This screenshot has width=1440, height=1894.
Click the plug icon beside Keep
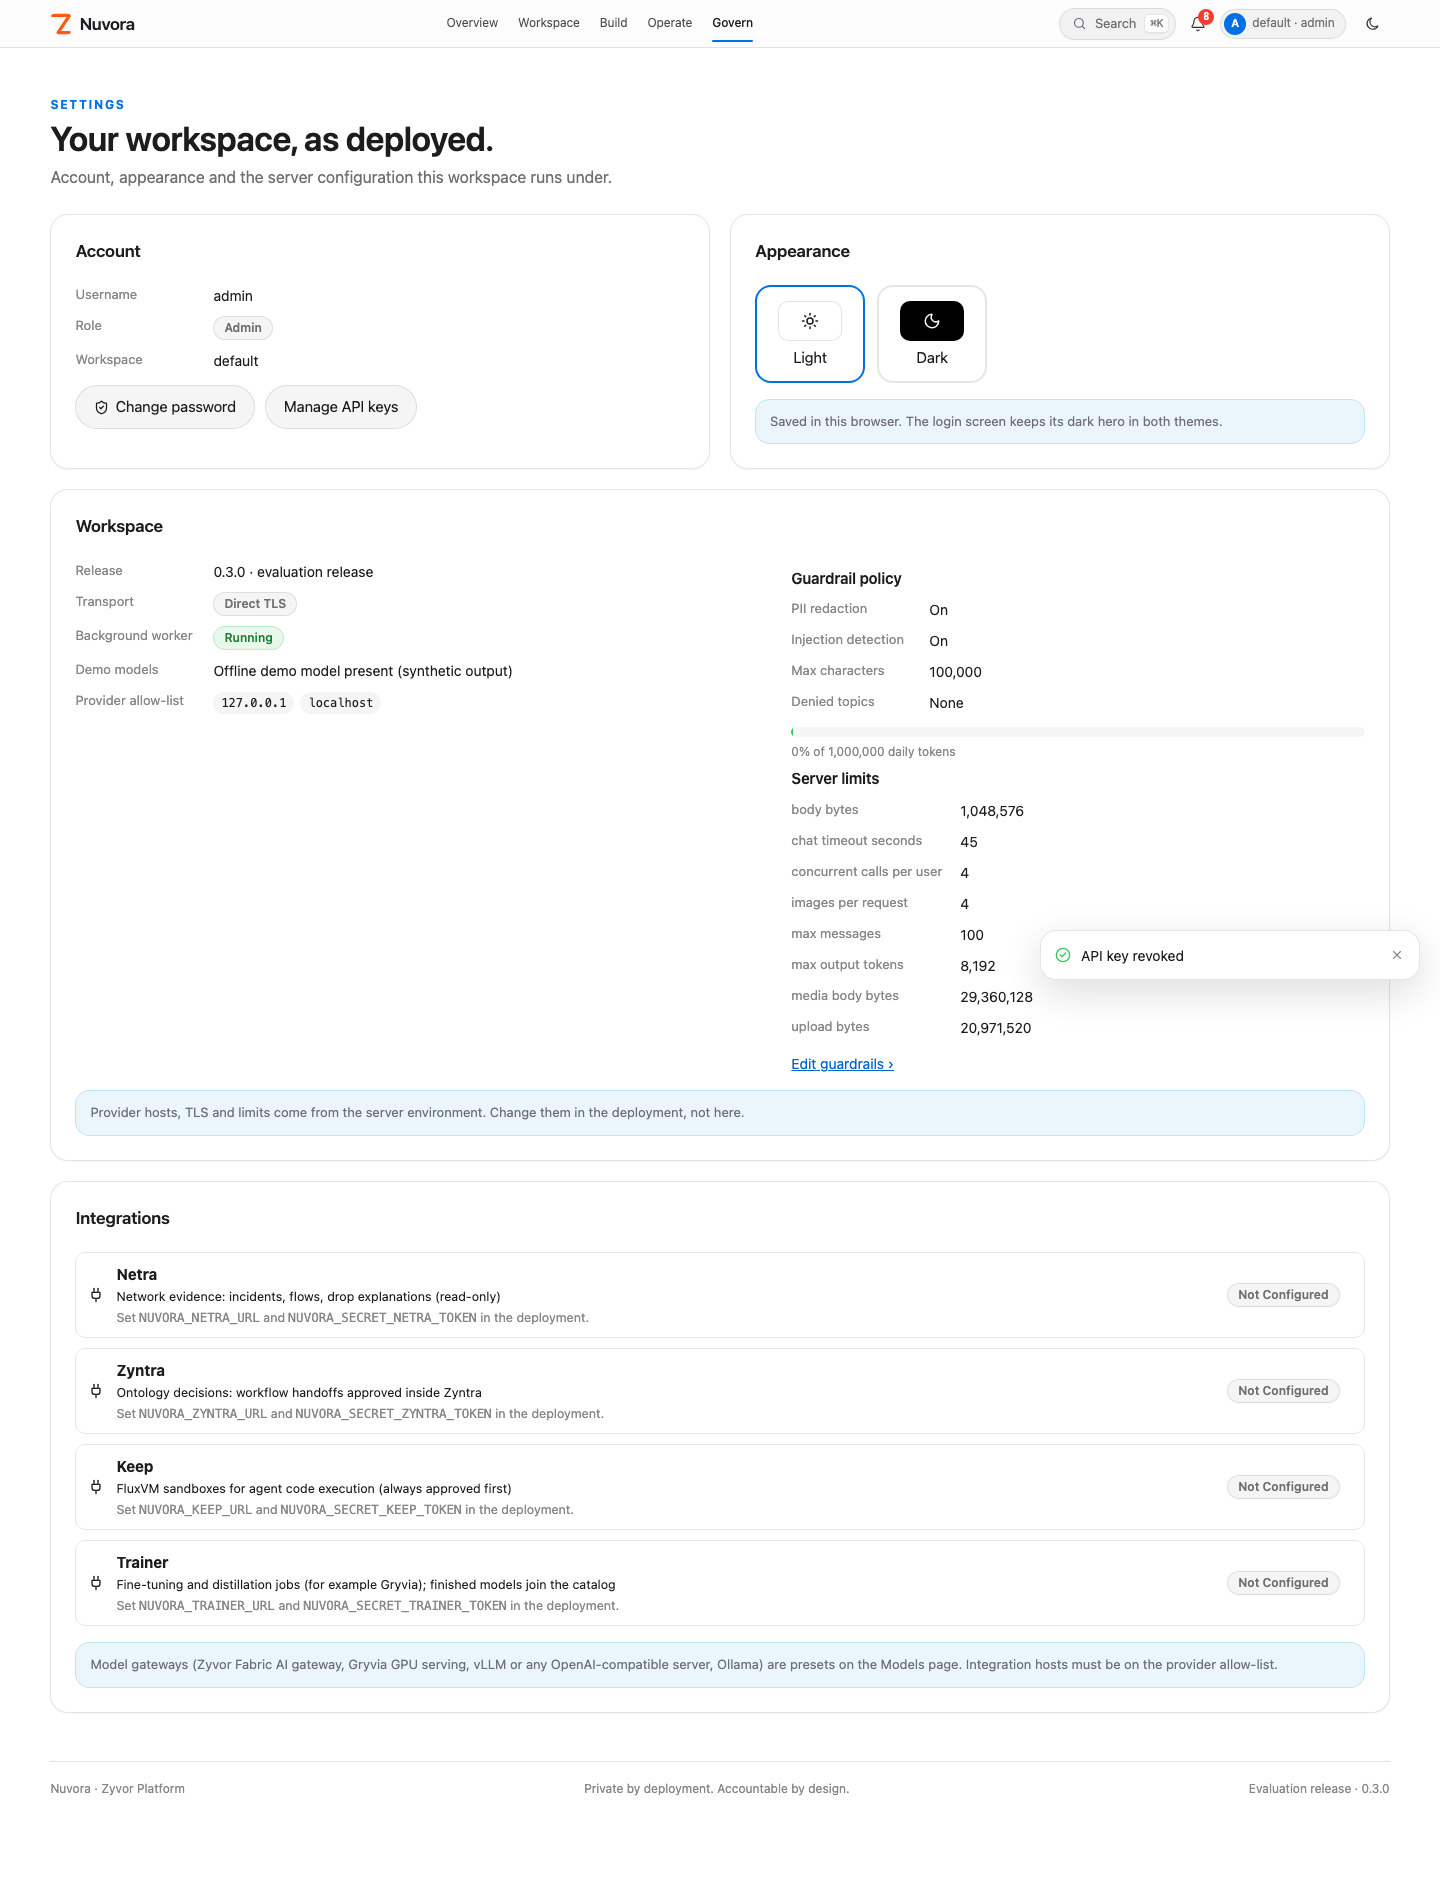coord(96,1487)
